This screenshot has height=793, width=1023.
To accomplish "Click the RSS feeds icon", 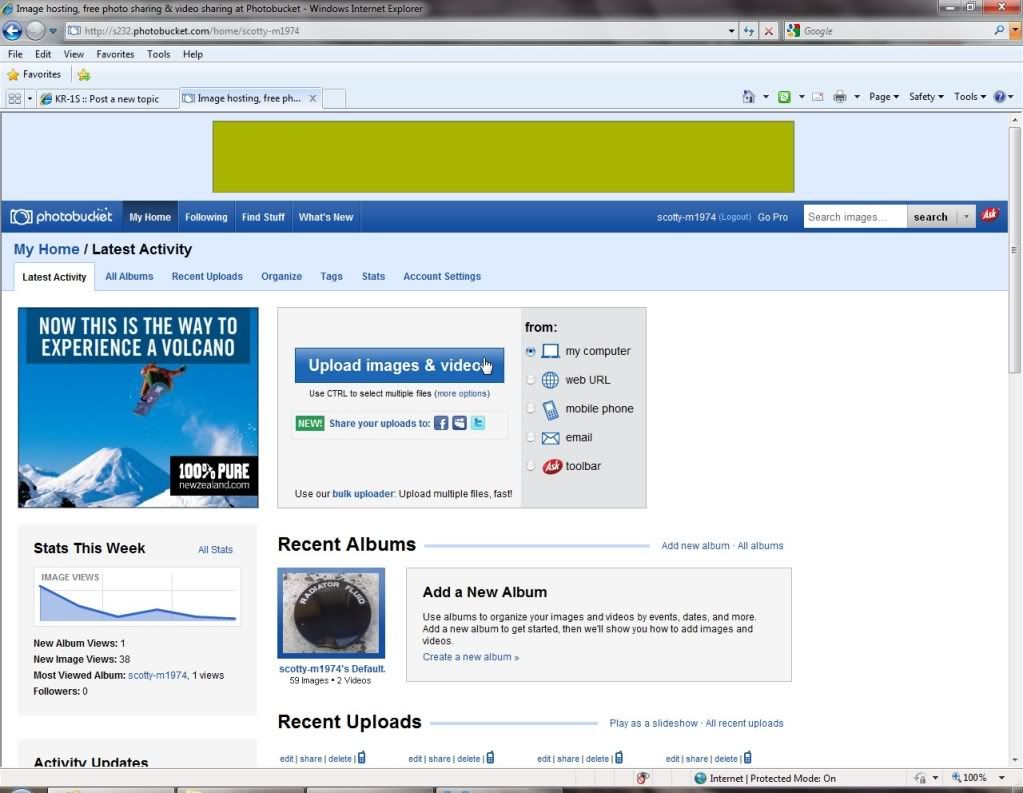I will (x=784, y=97).
